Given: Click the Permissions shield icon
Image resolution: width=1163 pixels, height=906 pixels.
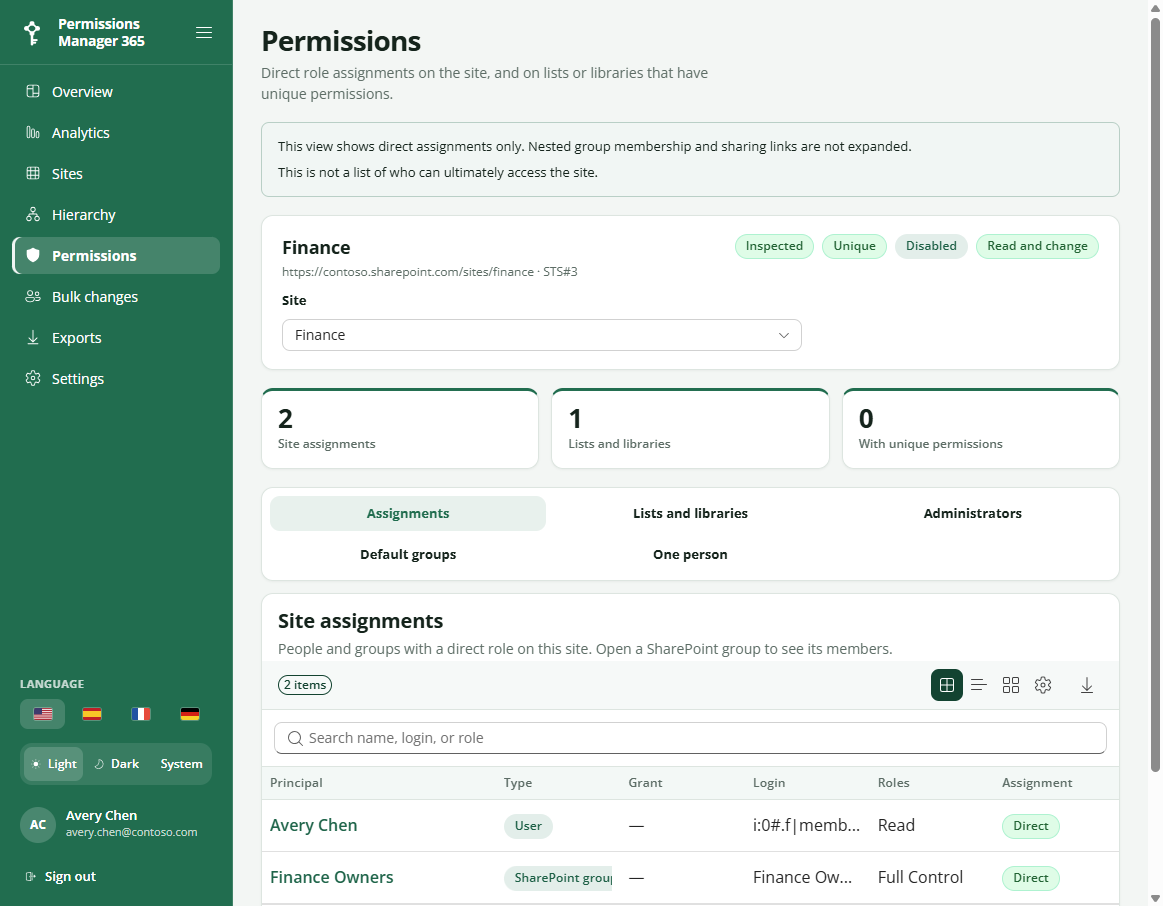Looking at the screenshot, I should [33, 255].
